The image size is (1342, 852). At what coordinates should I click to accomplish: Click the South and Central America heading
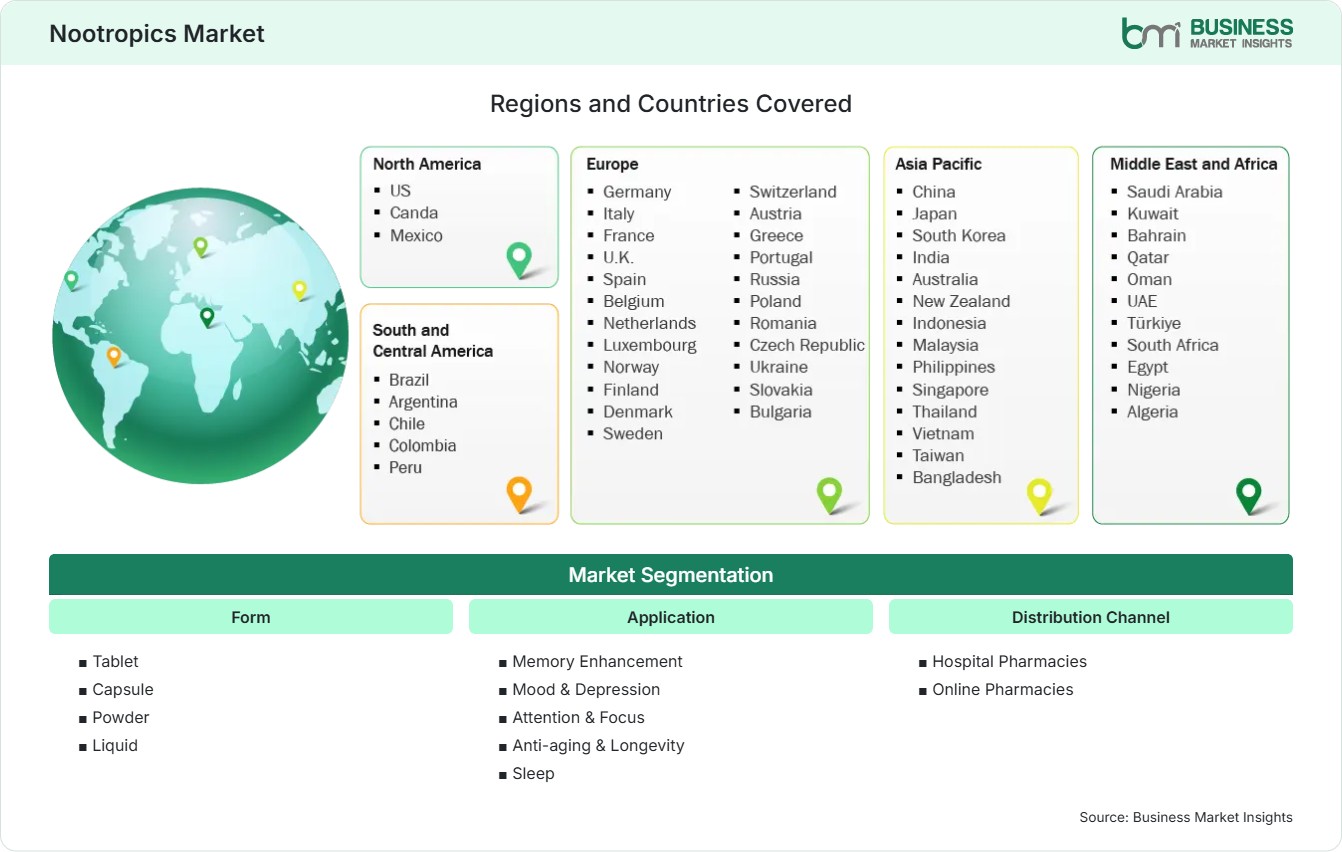pyautogui.click(x=433, y=340)
